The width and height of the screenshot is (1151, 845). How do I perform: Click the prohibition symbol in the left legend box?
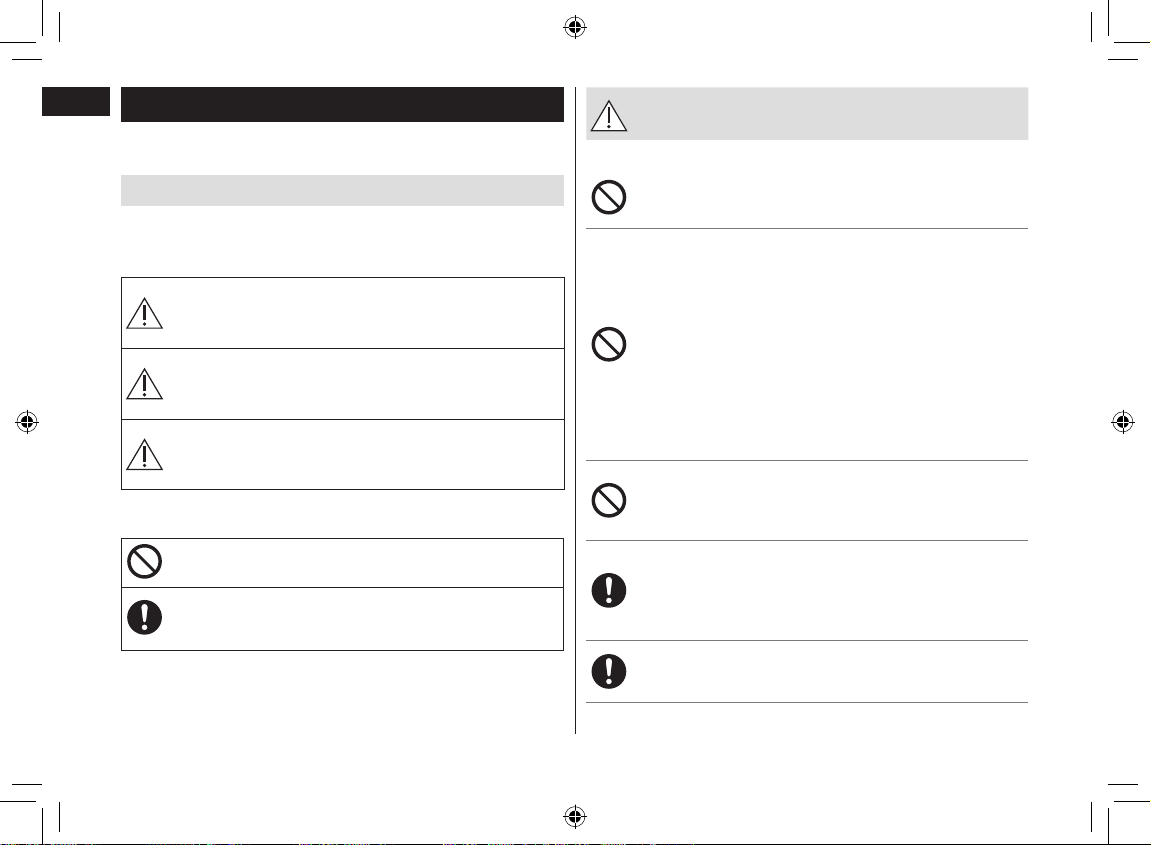[145, 562]
